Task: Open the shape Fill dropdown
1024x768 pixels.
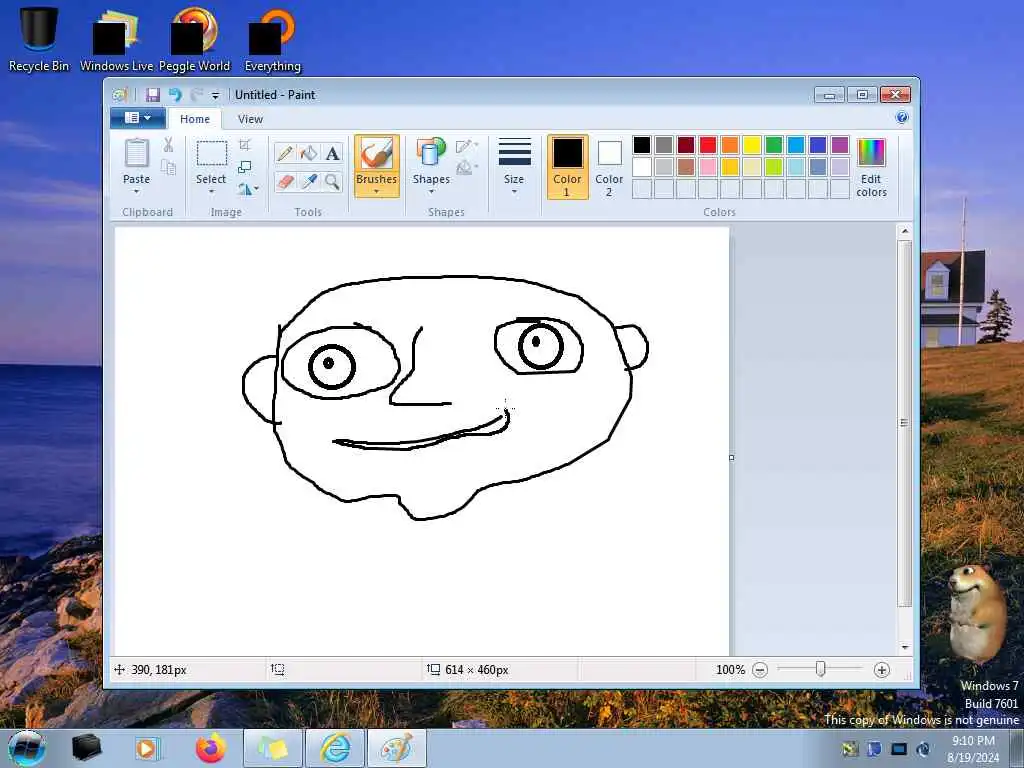Action: click(x=467, y=168)
